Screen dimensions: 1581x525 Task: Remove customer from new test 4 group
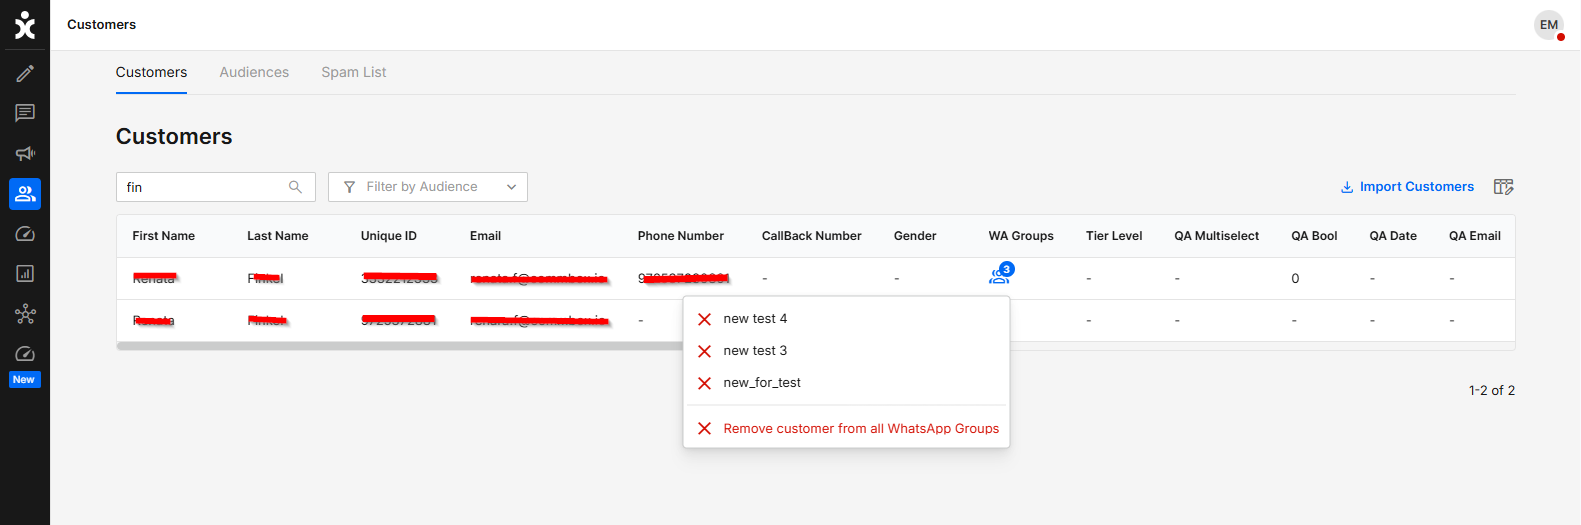coord(704,319)
